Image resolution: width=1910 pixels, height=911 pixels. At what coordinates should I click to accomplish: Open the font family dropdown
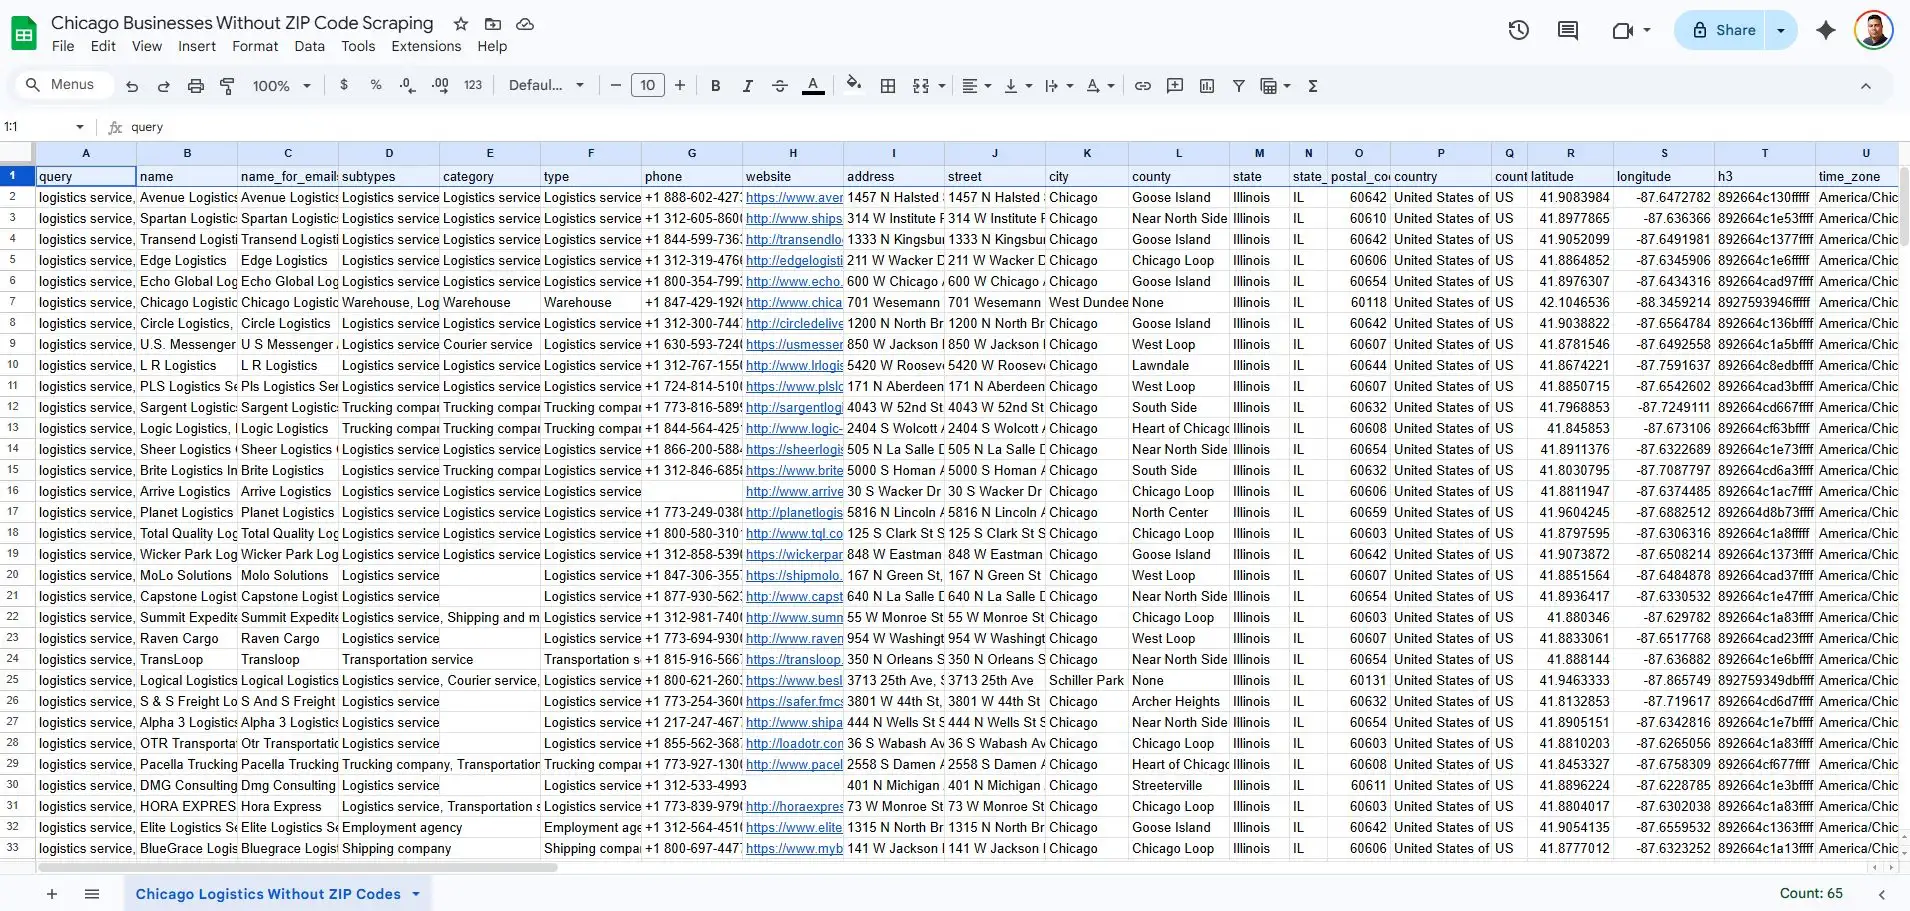(546, 86)
